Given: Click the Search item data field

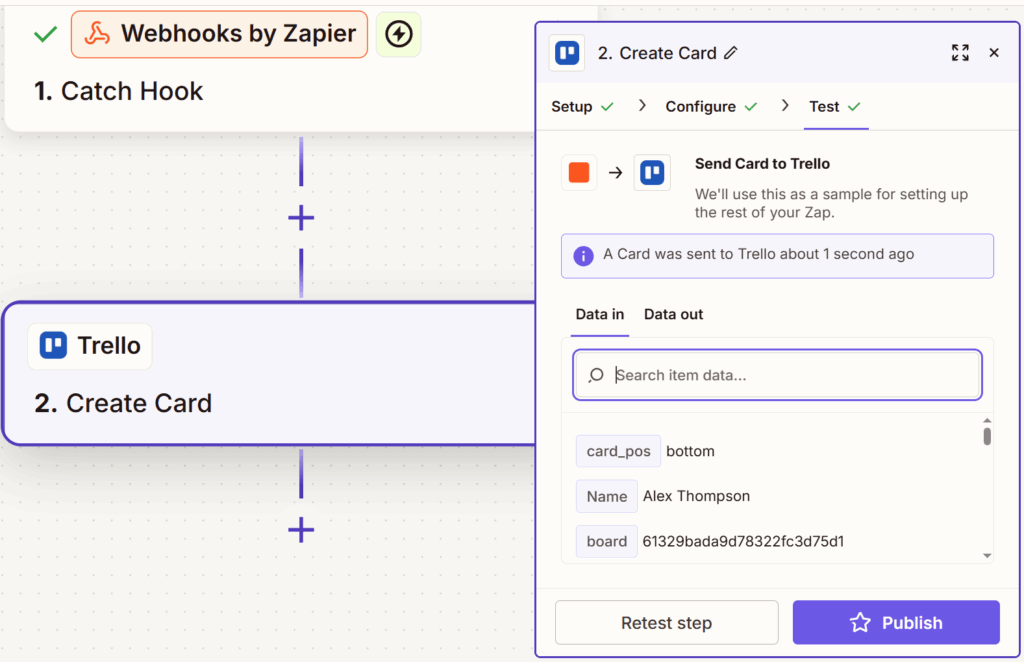Looking at the screenshot, I should (x=777, y=374).
